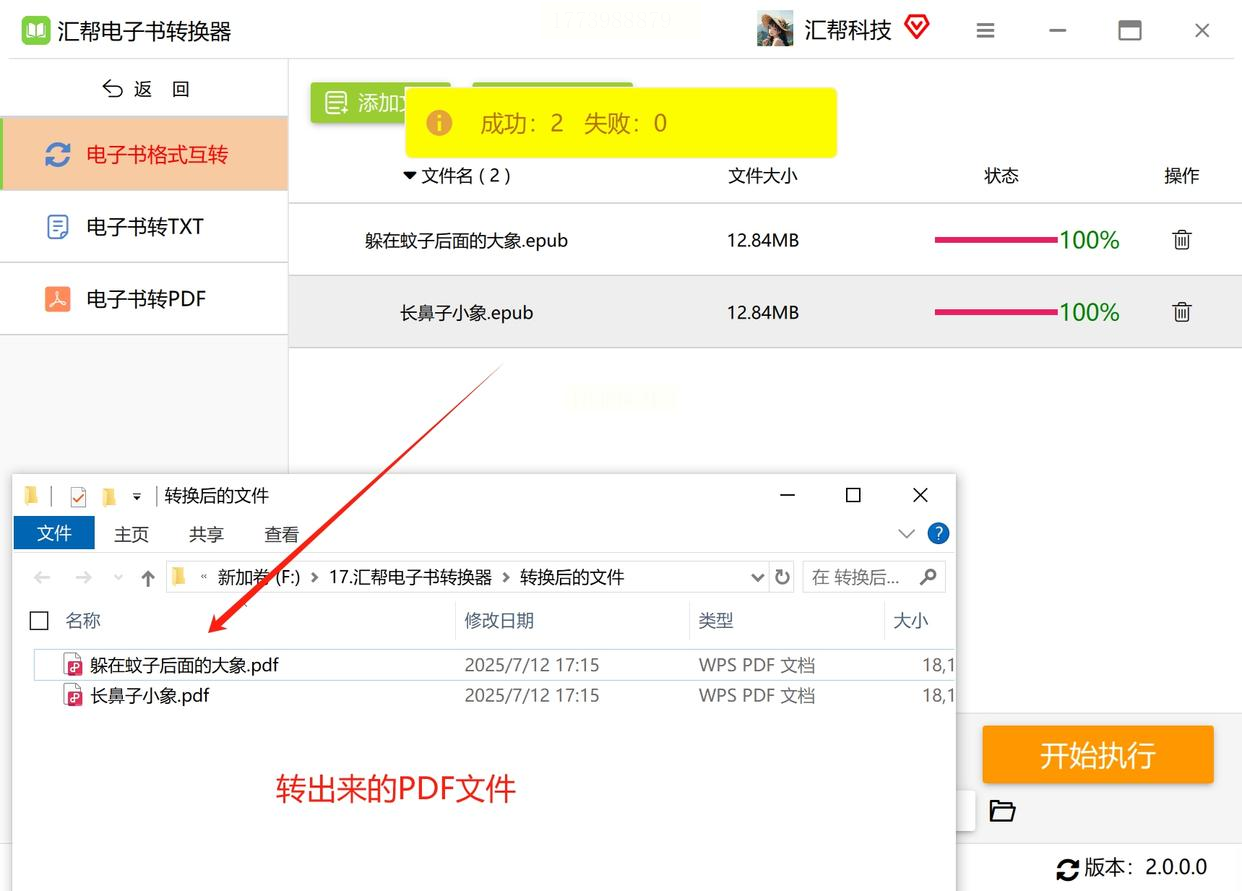Select the 长鼻子小象.epub row
The height and width of the screenshot is (891, 1242).
tap(765, 312)
